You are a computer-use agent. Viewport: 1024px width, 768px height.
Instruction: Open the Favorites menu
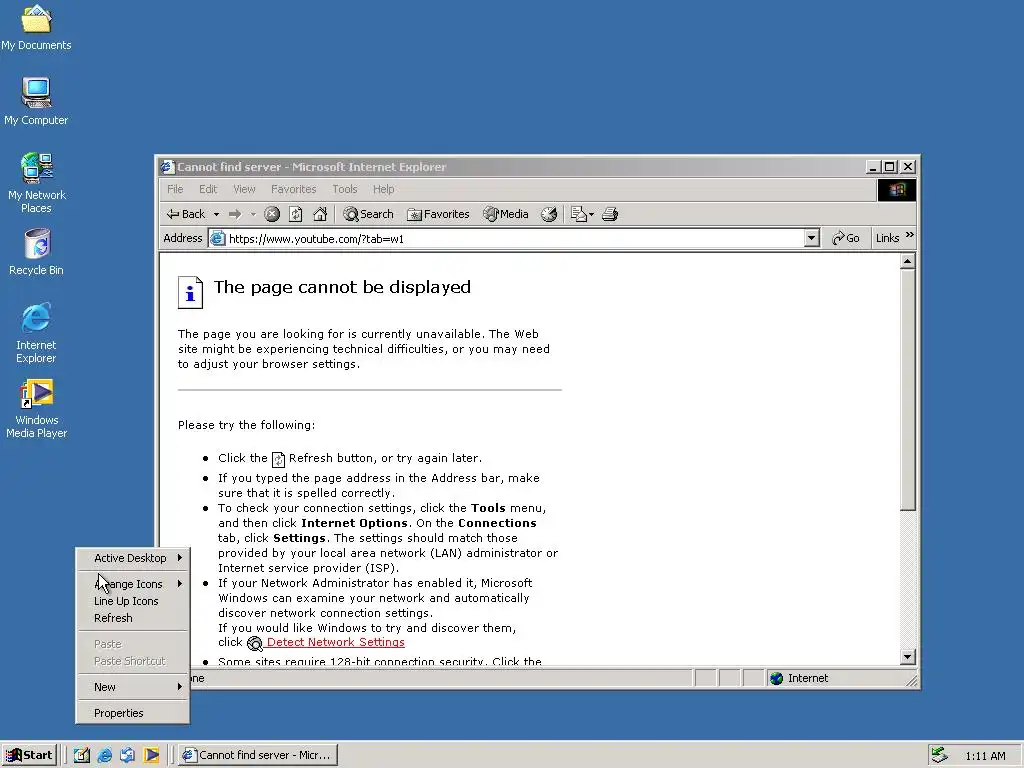(x=293, y=189)
